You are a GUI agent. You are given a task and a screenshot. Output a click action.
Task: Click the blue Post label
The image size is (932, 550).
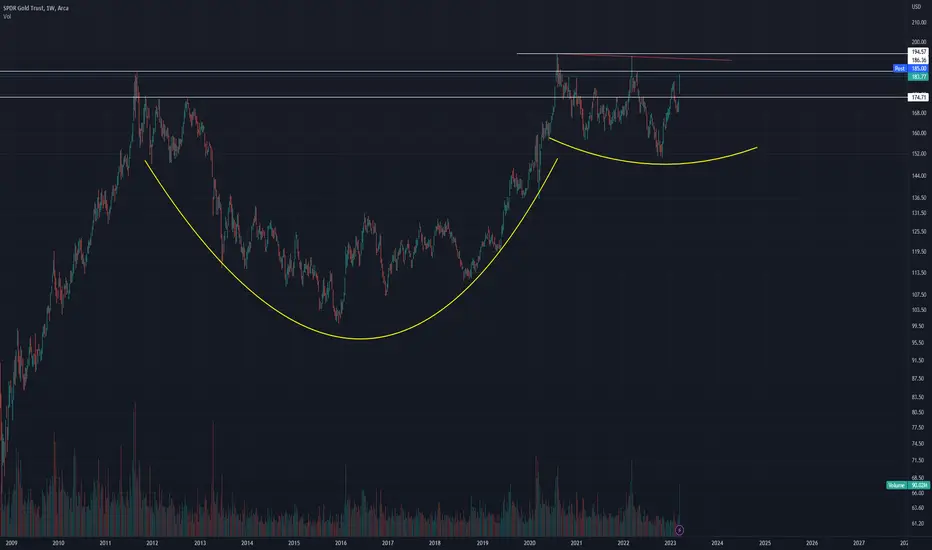click(x=900, y=69)
